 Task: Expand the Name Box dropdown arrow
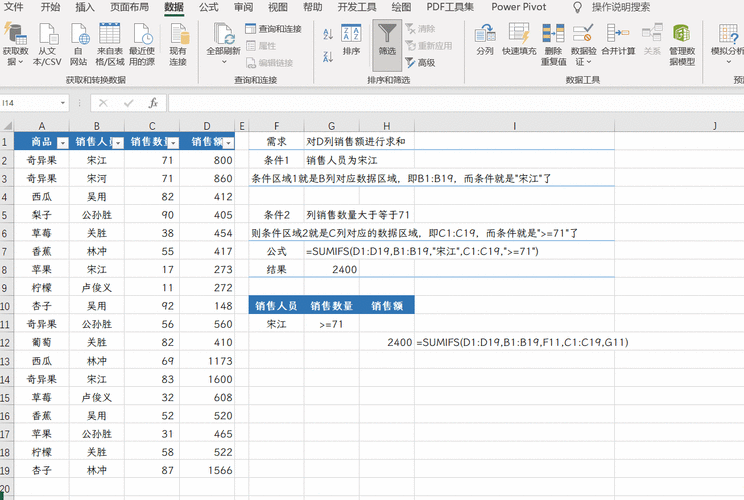(x=63, y=103)
